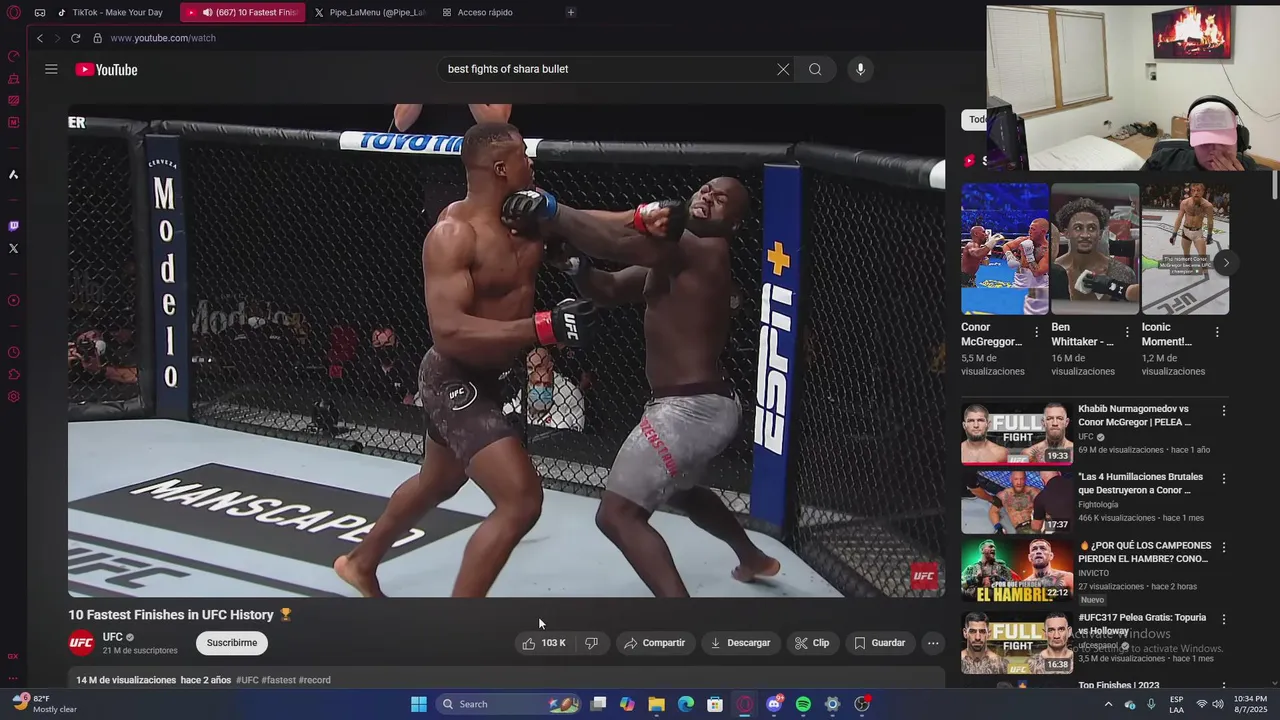Open menu for the Las 4 Humillaciones video

1223,479
